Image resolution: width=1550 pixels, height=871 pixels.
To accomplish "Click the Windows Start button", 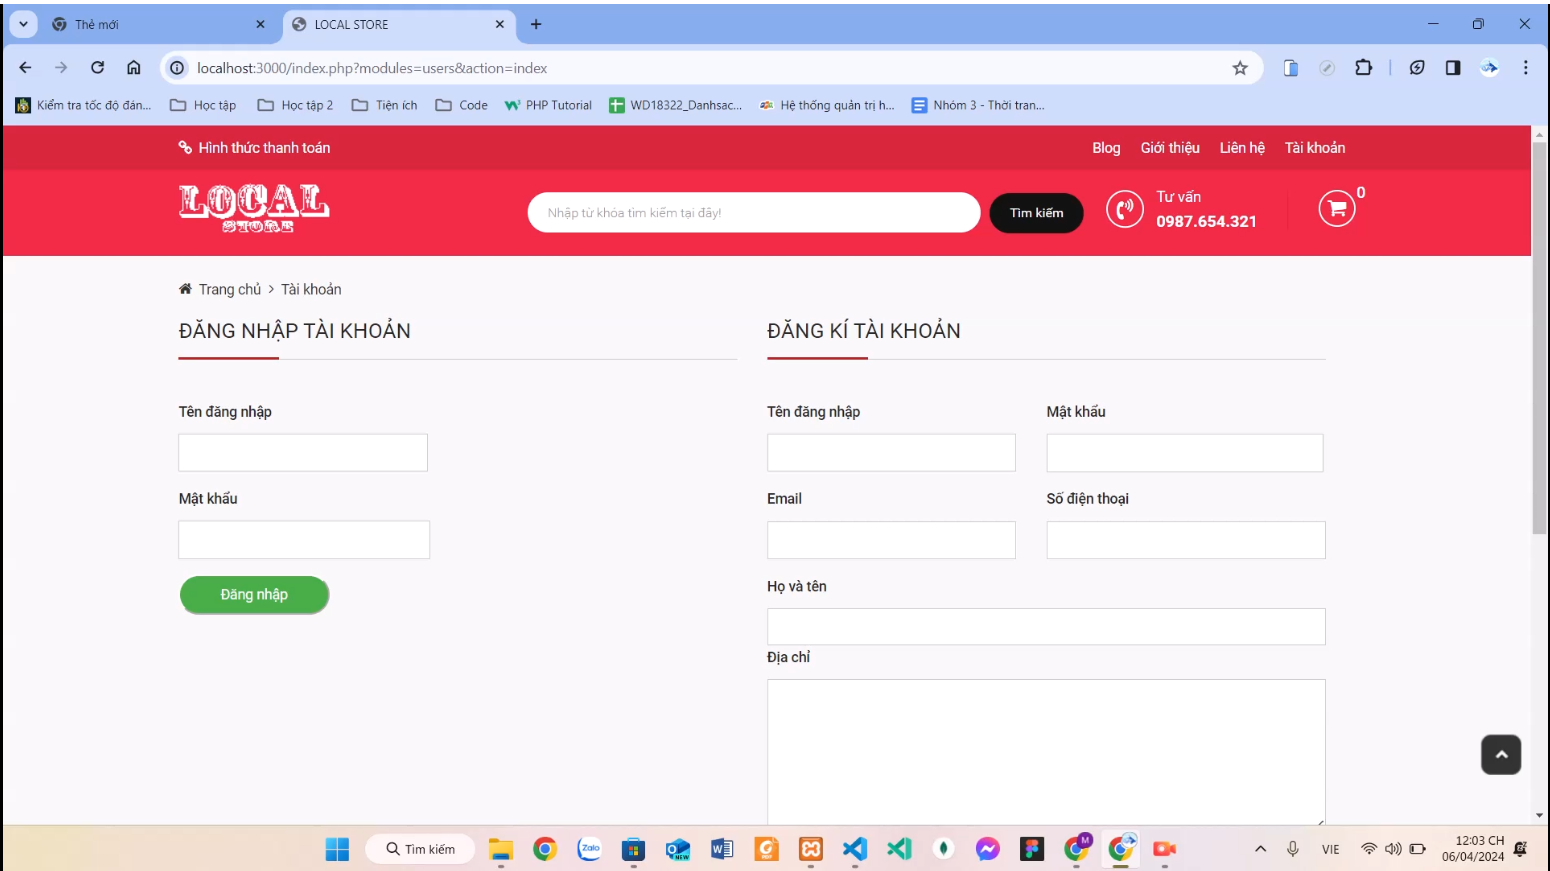I will click(x=337, y=849).
